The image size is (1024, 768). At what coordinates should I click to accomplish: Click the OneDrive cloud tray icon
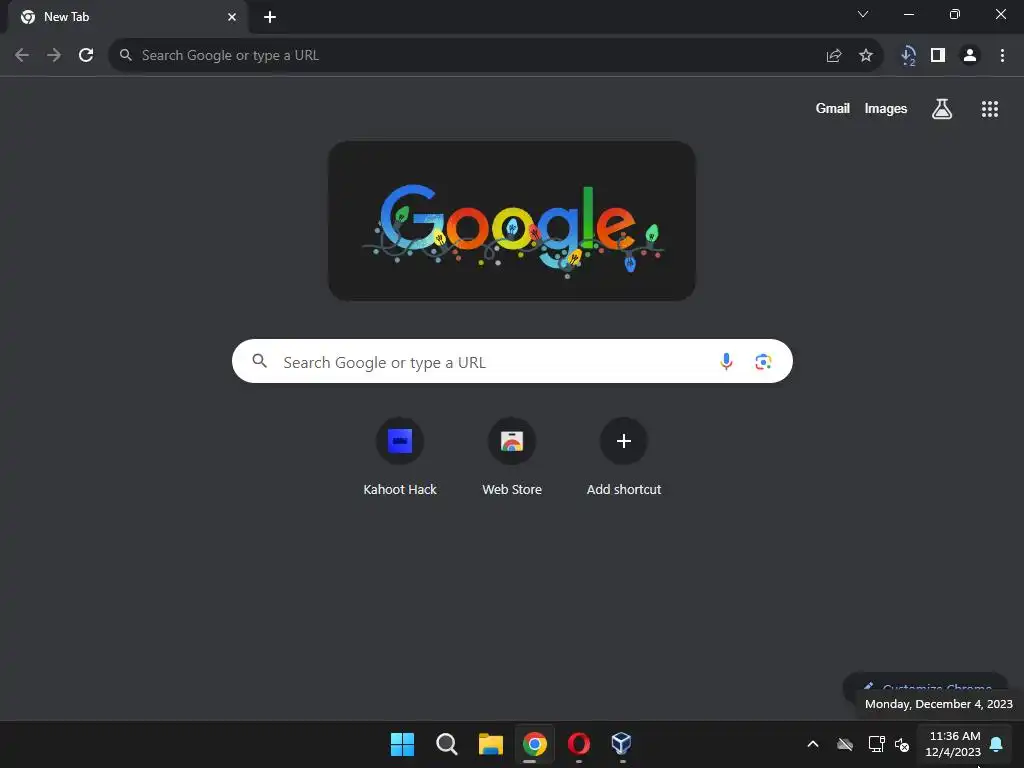pos(845,744)
